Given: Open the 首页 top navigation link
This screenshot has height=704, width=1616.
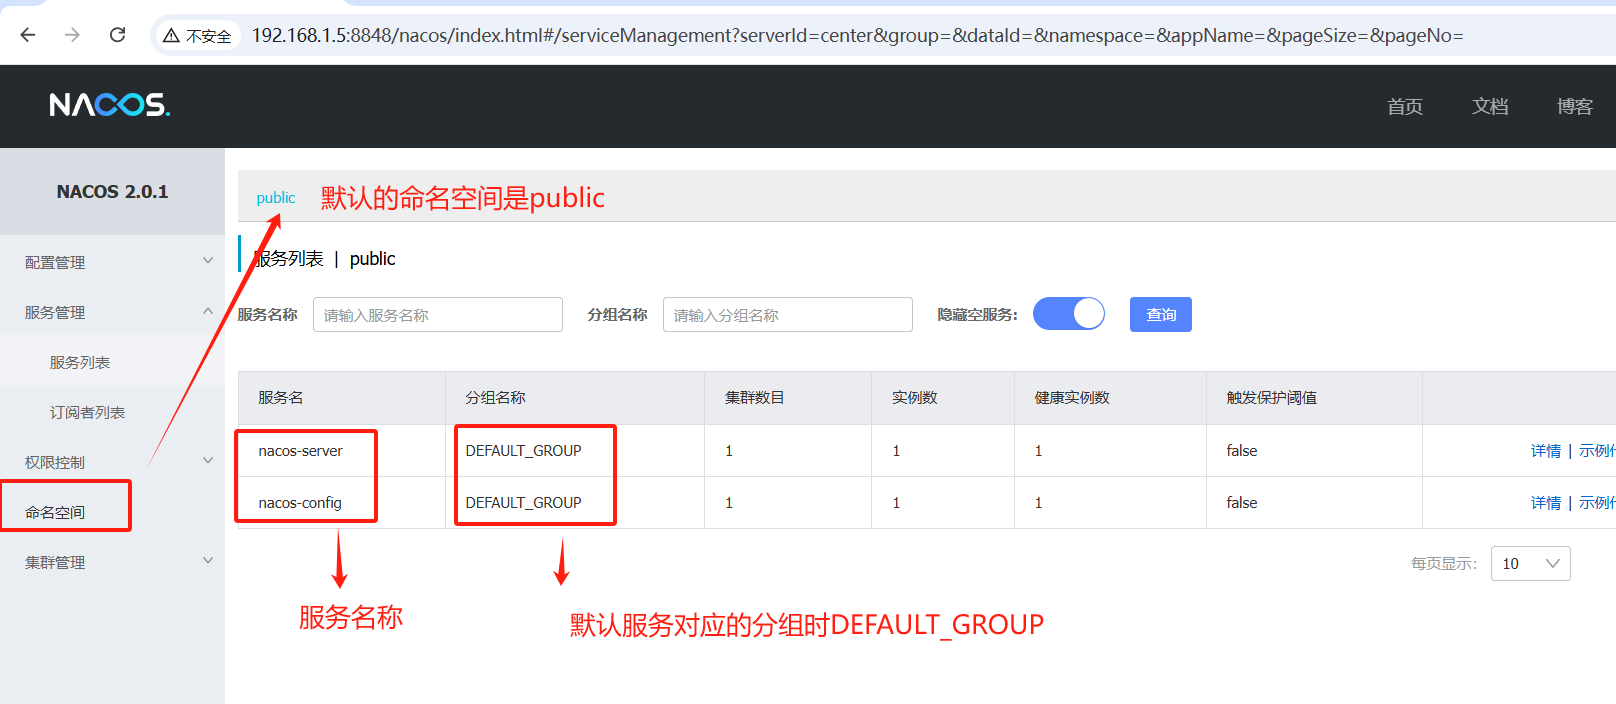Looking at the screenshot, I should [x=1405, y=106].
